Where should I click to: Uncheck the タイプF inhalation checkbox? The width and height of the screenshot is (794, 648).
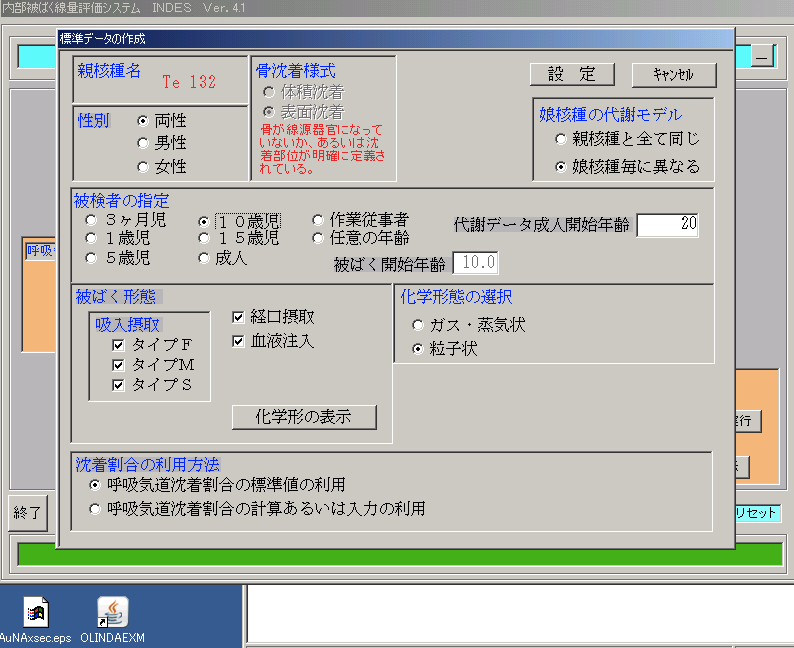coord(118,345)
